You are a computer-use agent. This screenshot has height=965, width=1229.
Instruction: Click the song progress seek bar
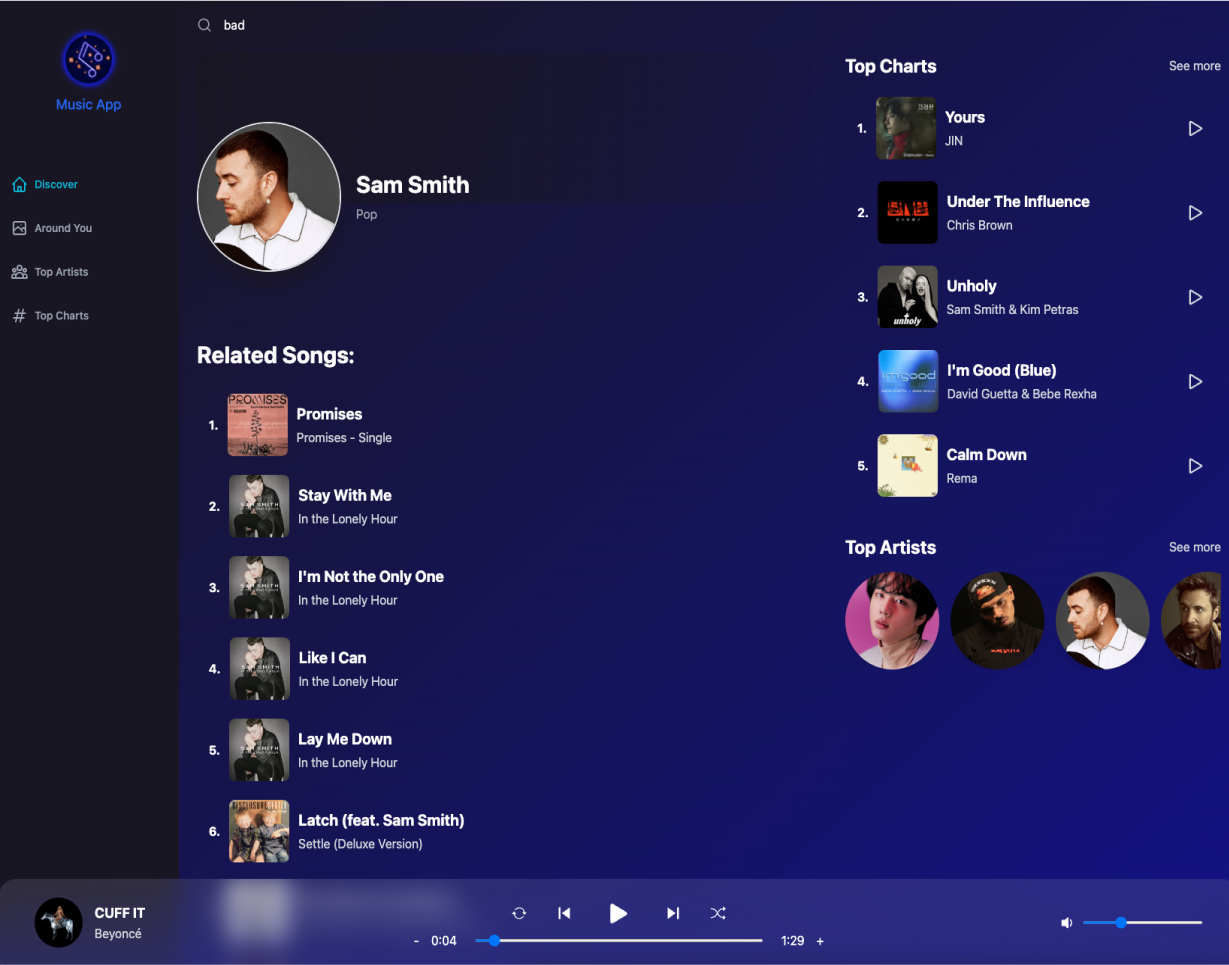pyautogui.click(x=619, y=941)
